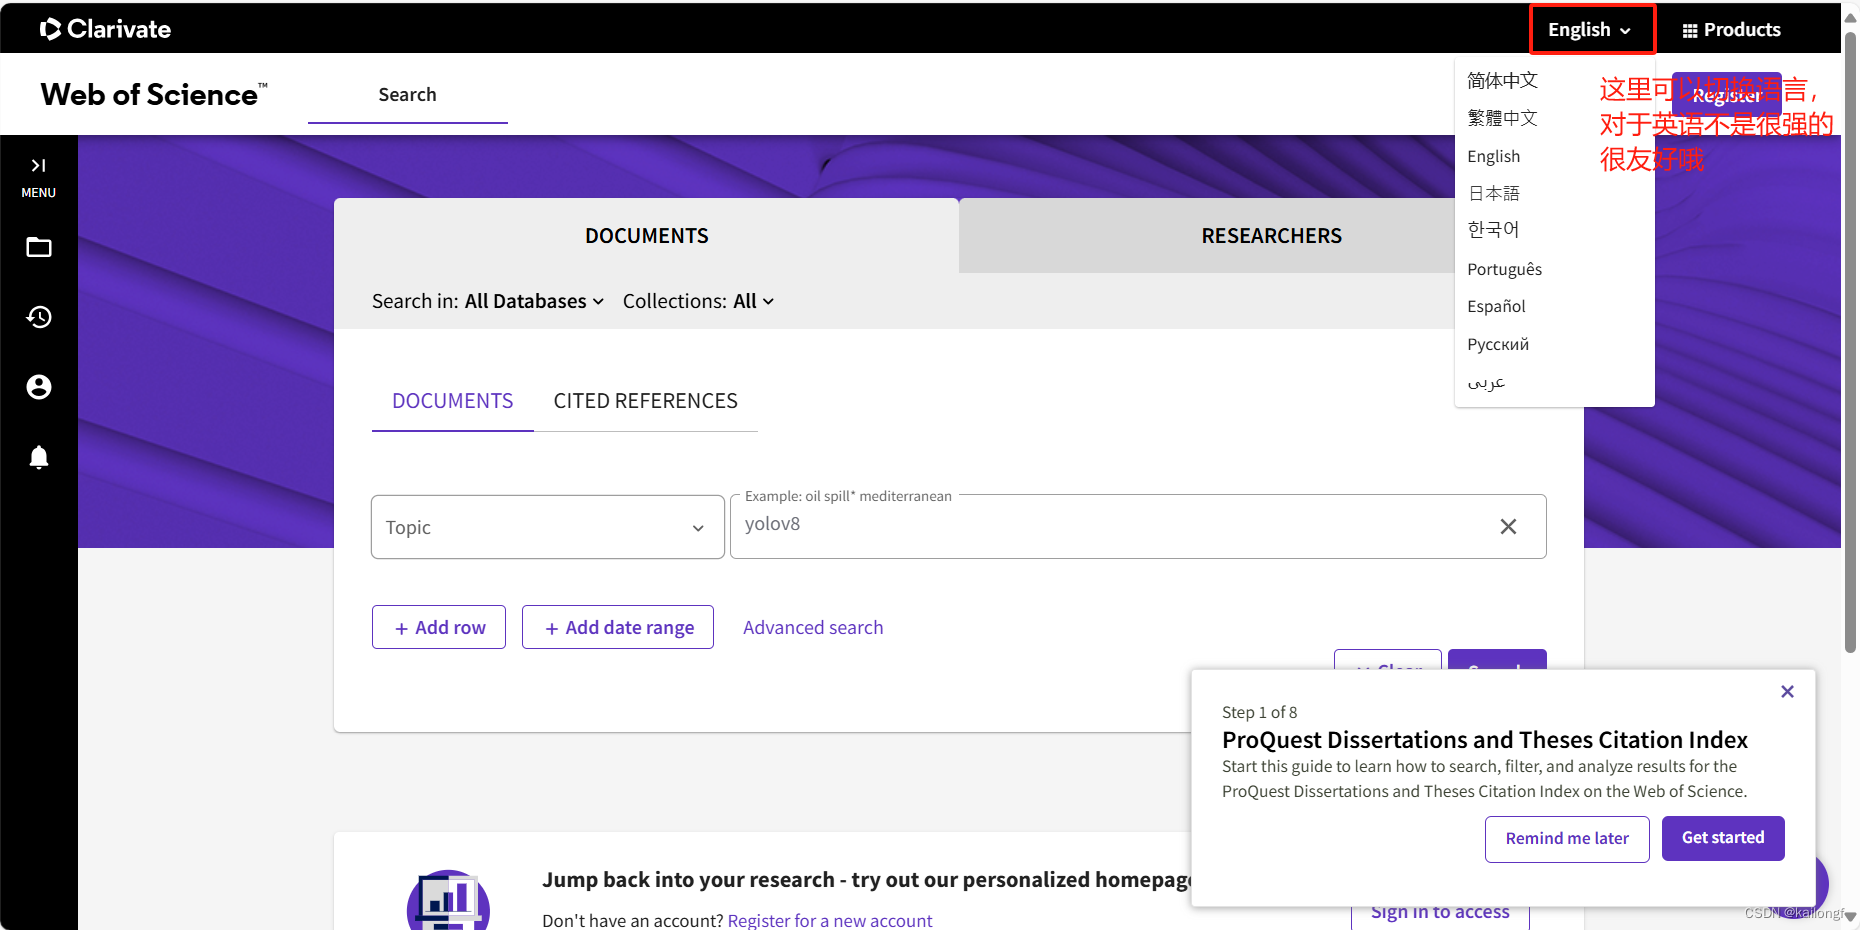Open the folder icon in sidebar

click(x=39, y=247)
